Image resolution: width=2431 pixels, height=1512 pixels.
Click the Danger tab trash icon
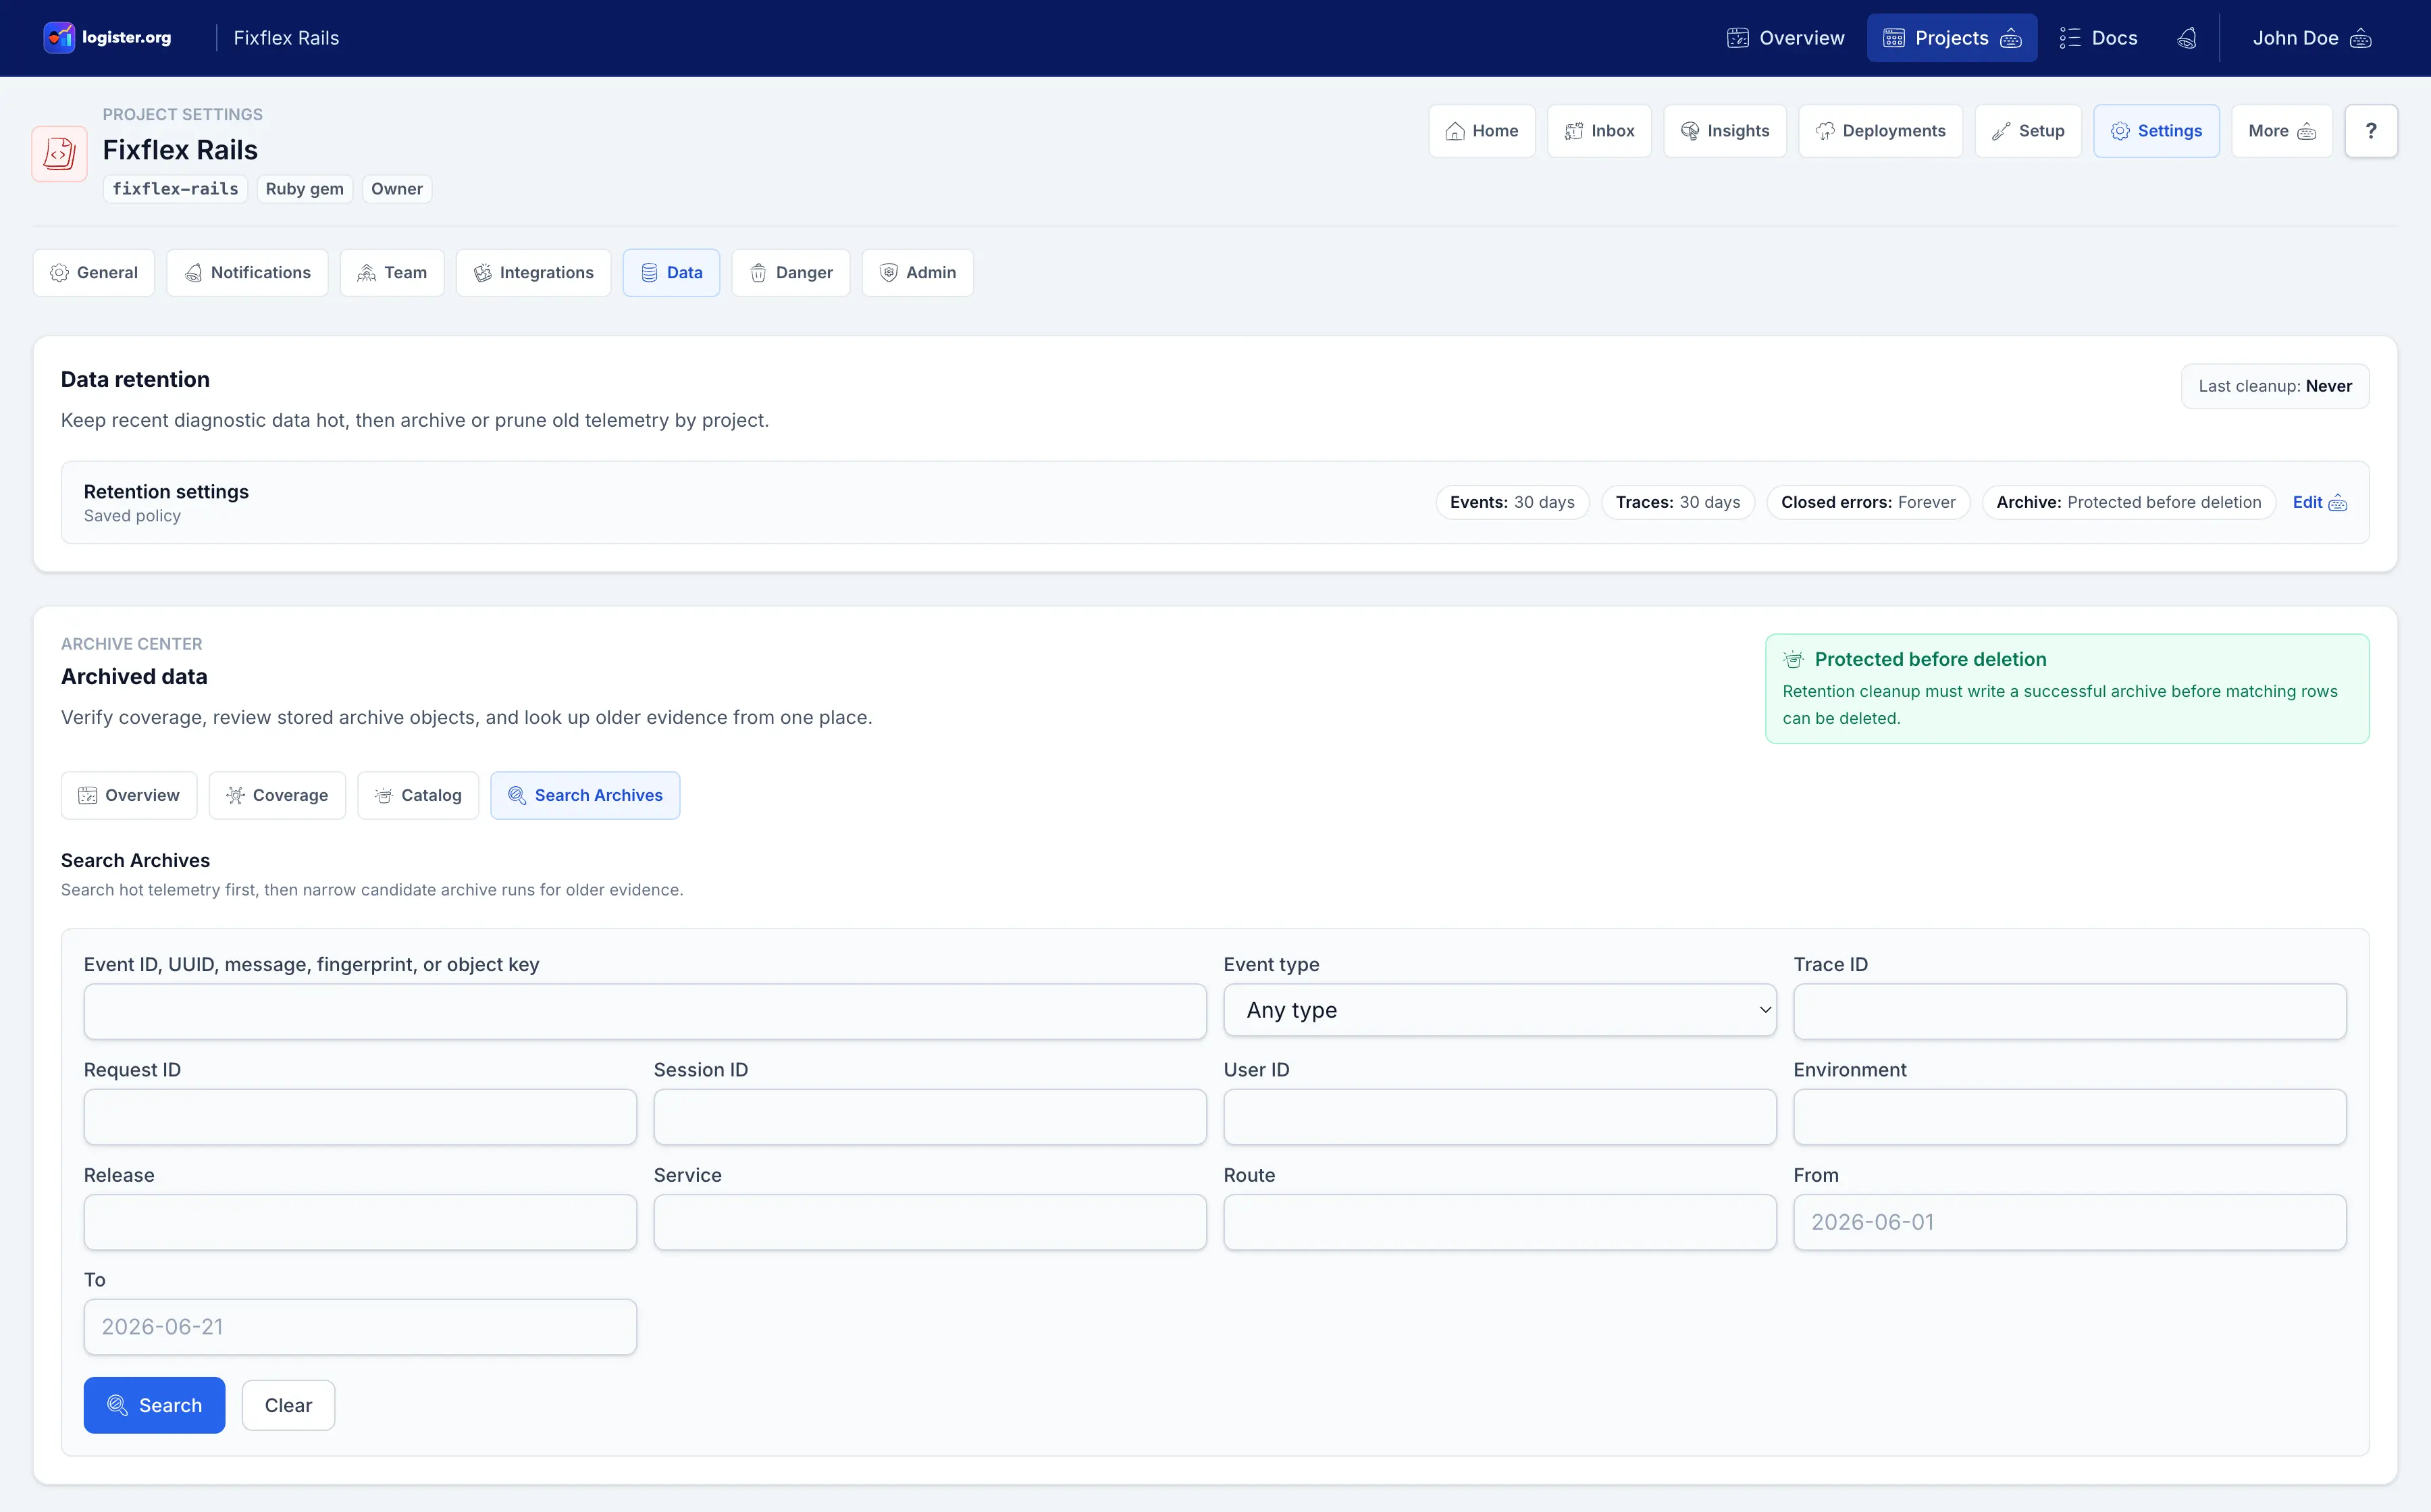pos(758,273)
